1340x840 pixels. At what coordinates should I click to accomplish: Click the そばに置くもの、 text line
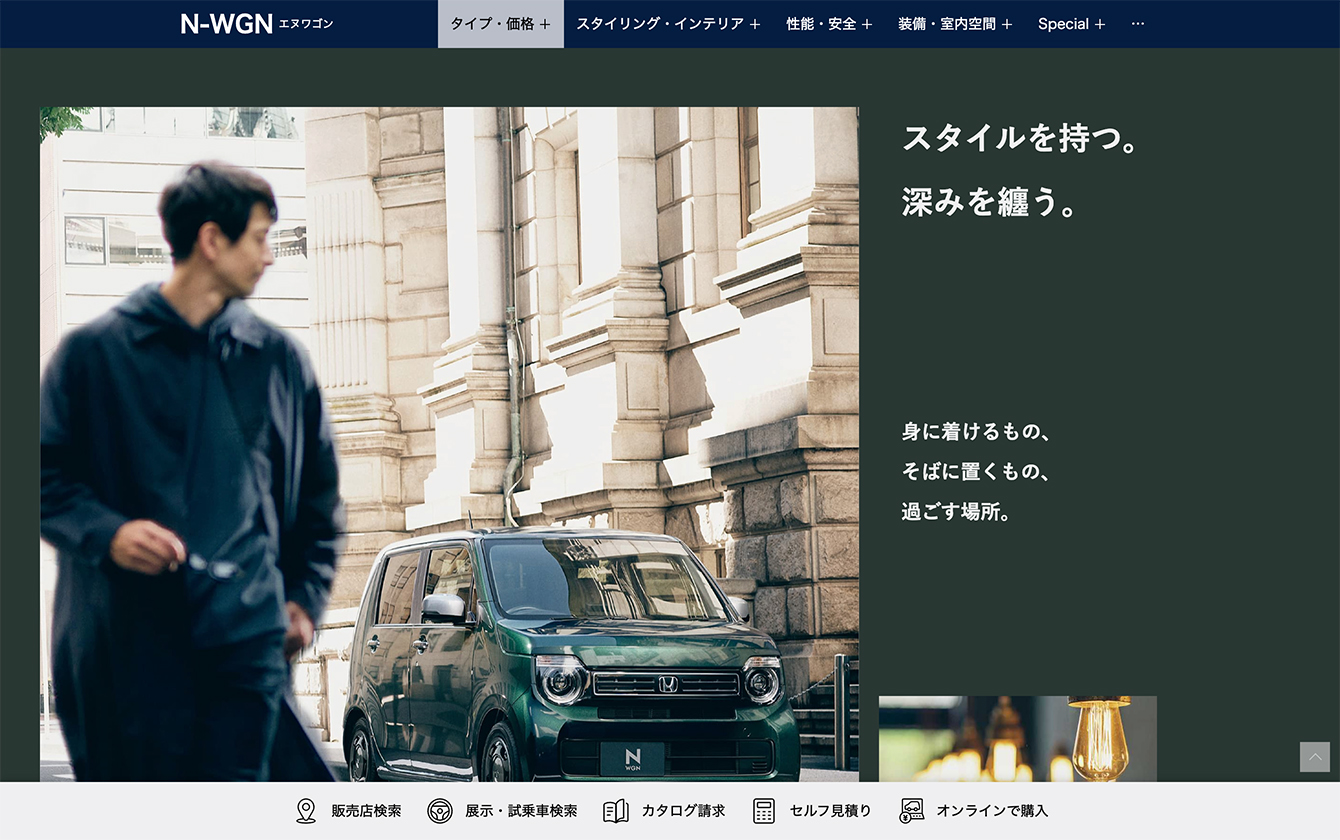point(976,472)
